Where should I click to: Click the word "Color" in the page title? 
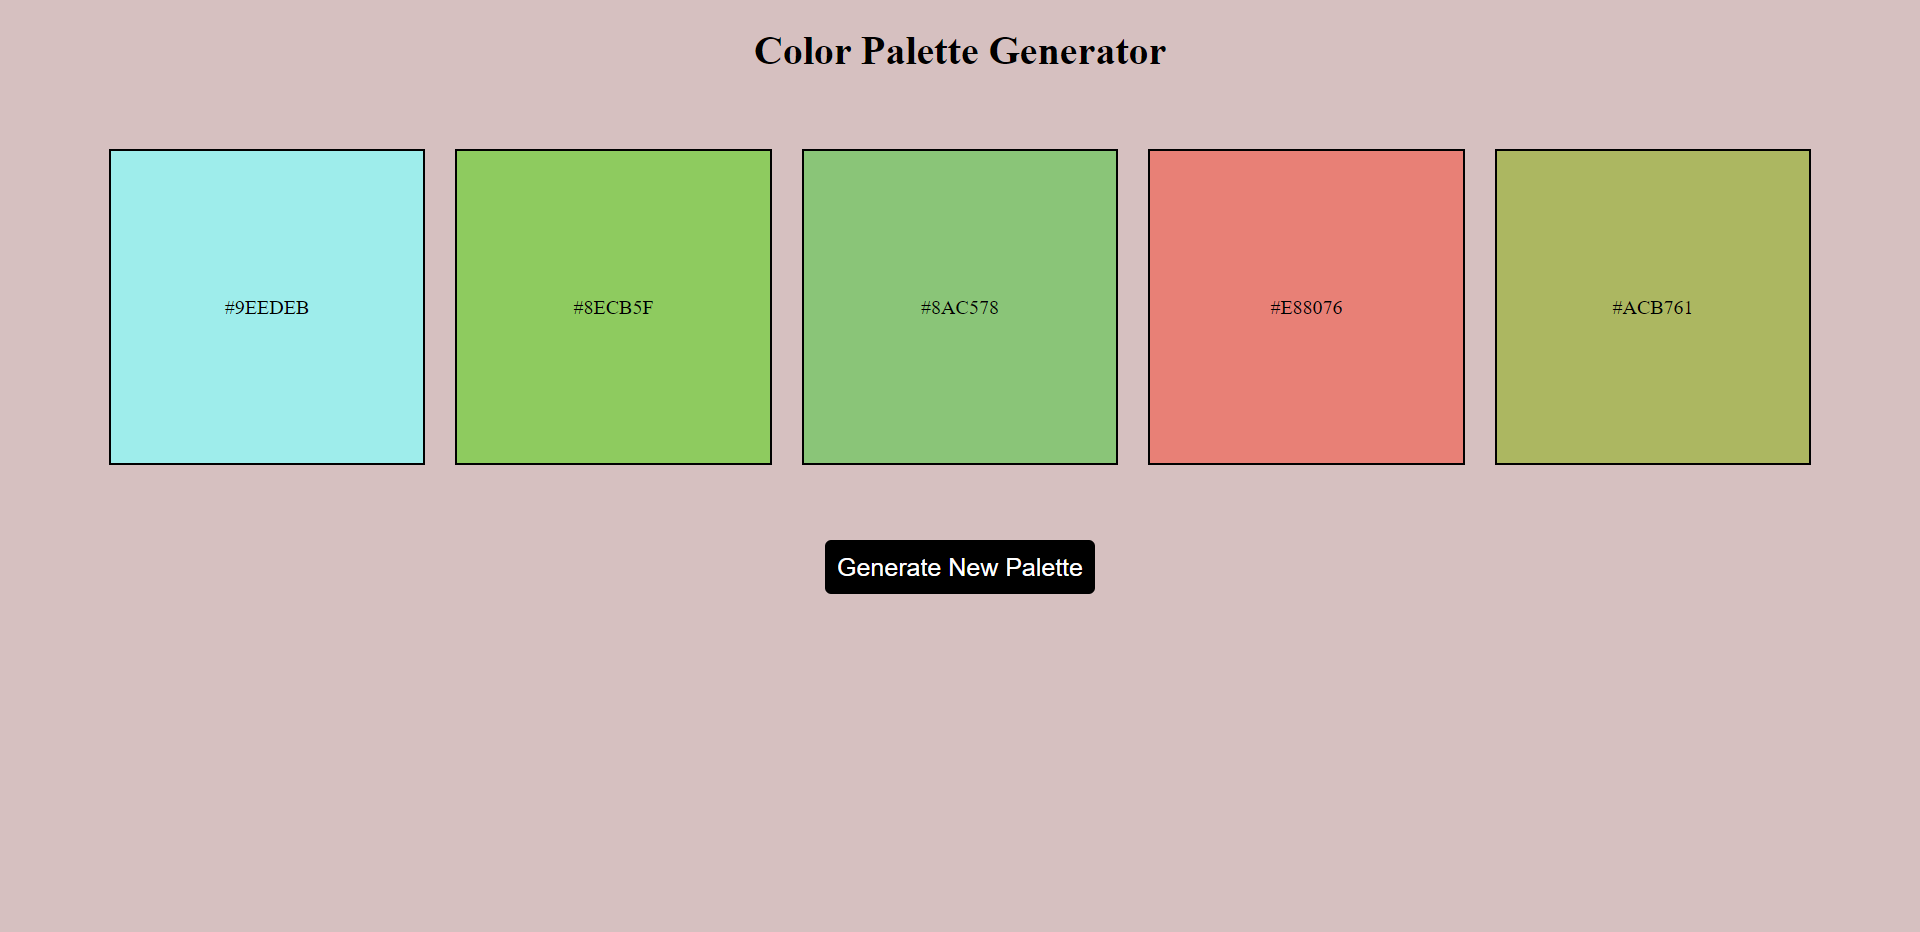click(802, 51)
